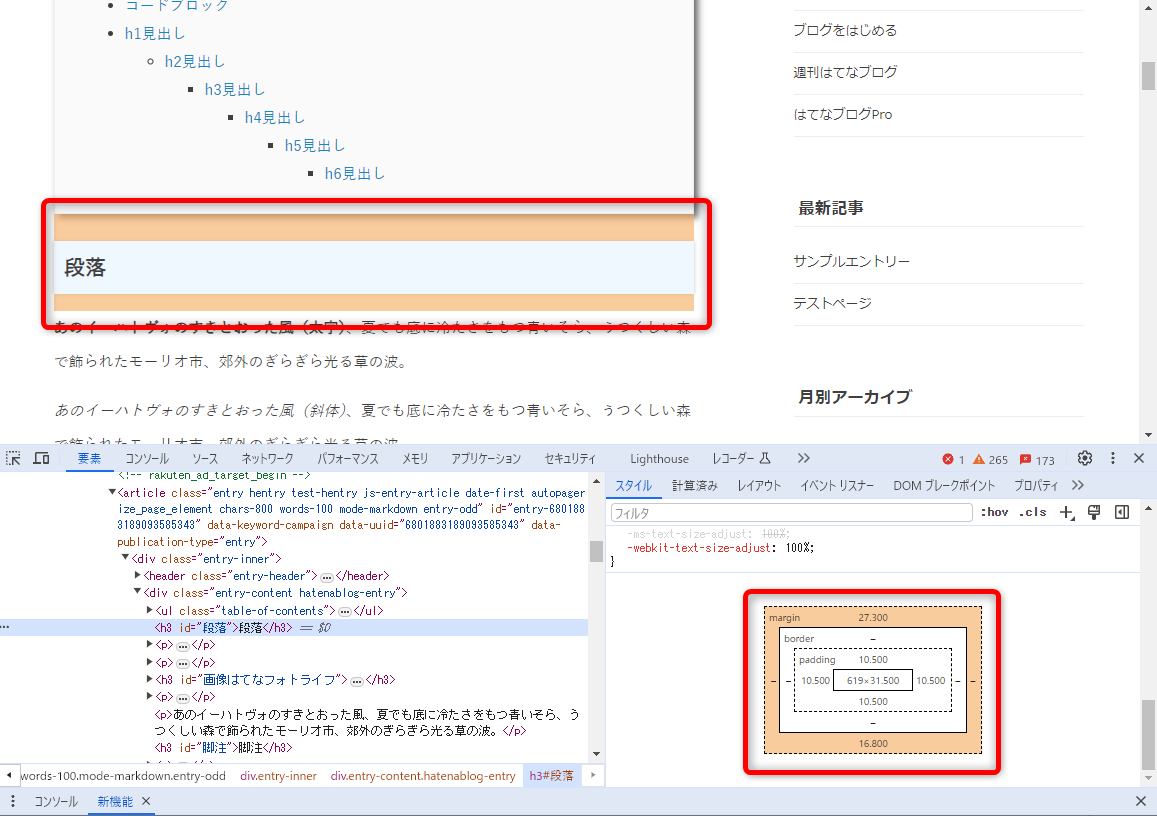Select the プロパティ sub-tab
1157x816 pixels.
1035,485
